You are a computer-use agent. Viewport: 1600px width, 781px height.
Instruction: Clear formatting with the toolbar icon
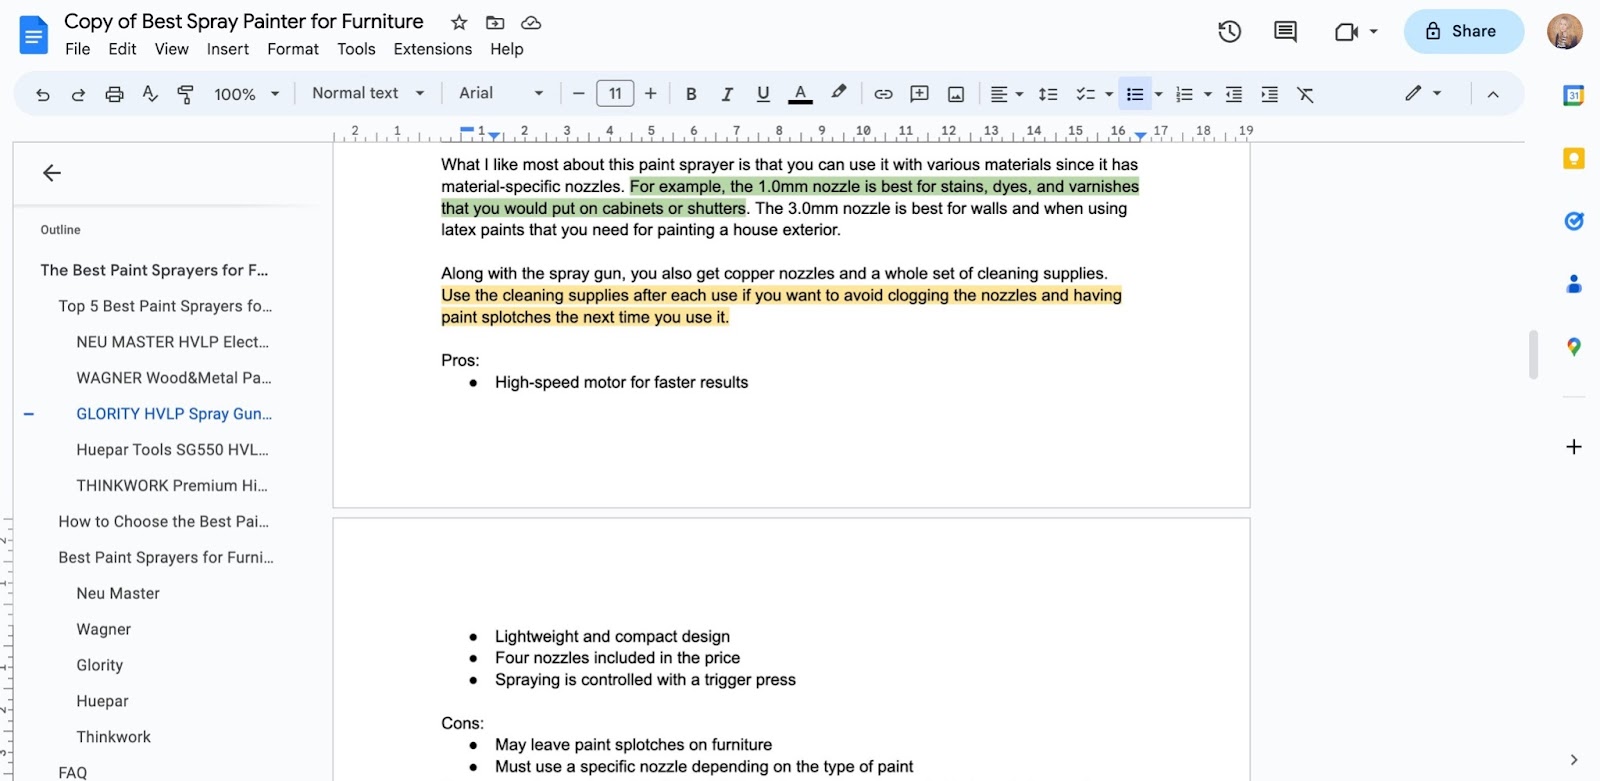[1305, 94]
